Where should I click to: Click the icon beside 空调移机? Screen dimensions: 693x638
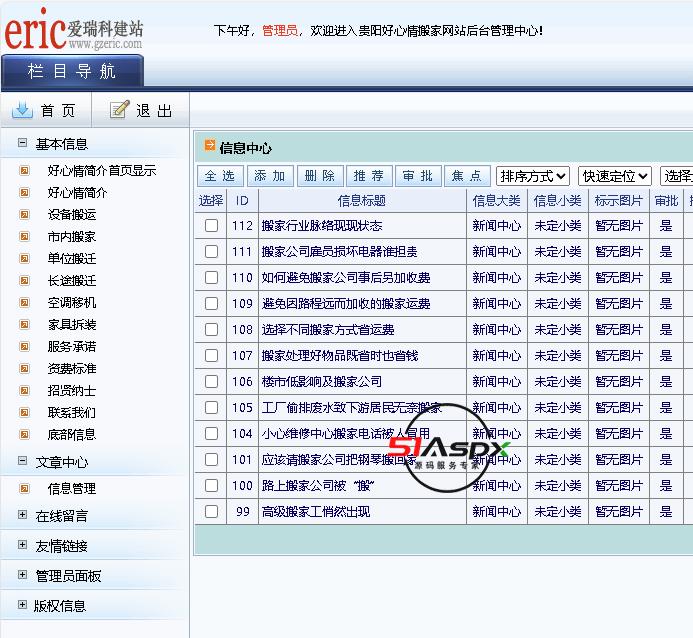click(x=25, y=302)
